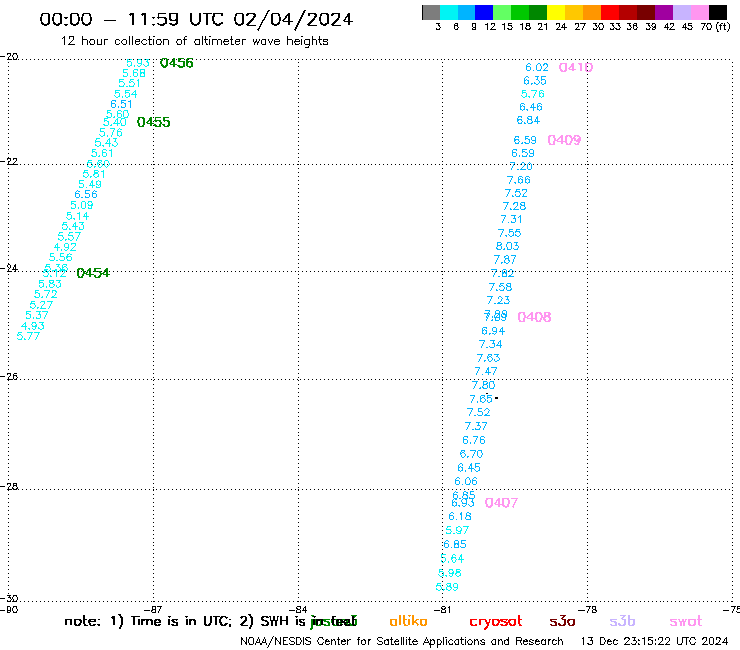This screenshot has height=650, width=740.
Task: Click the pink time label 0410
Action: pos(576,67)
